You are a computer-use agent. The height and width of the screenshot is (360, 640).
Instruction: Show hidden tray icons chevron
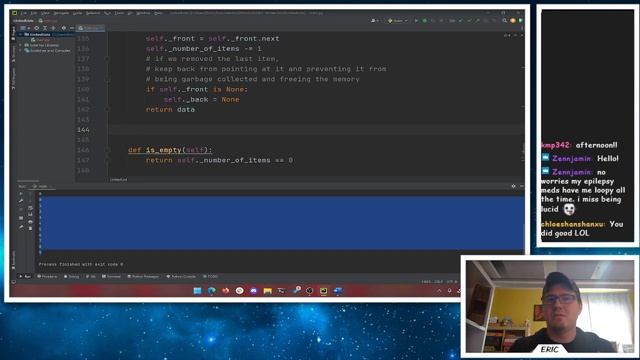click(439, 291)
